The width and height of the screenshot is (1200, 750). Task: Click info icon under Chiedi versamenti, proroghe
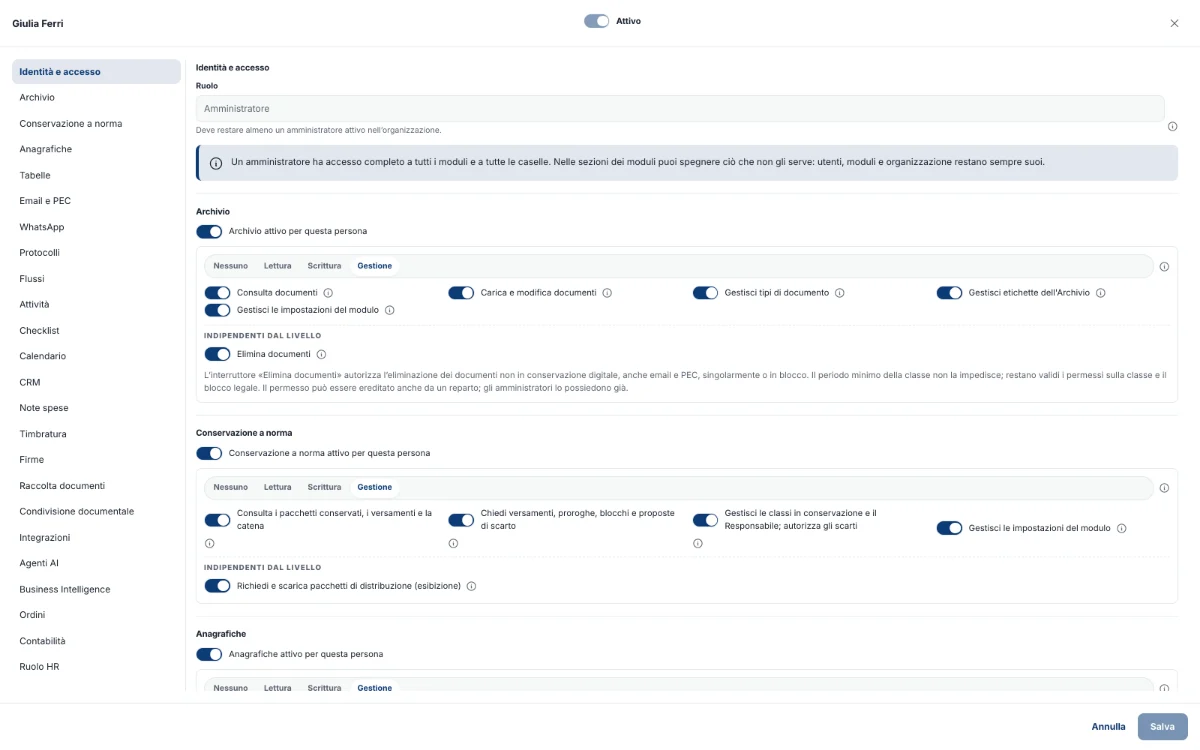(x=453, y=544)
